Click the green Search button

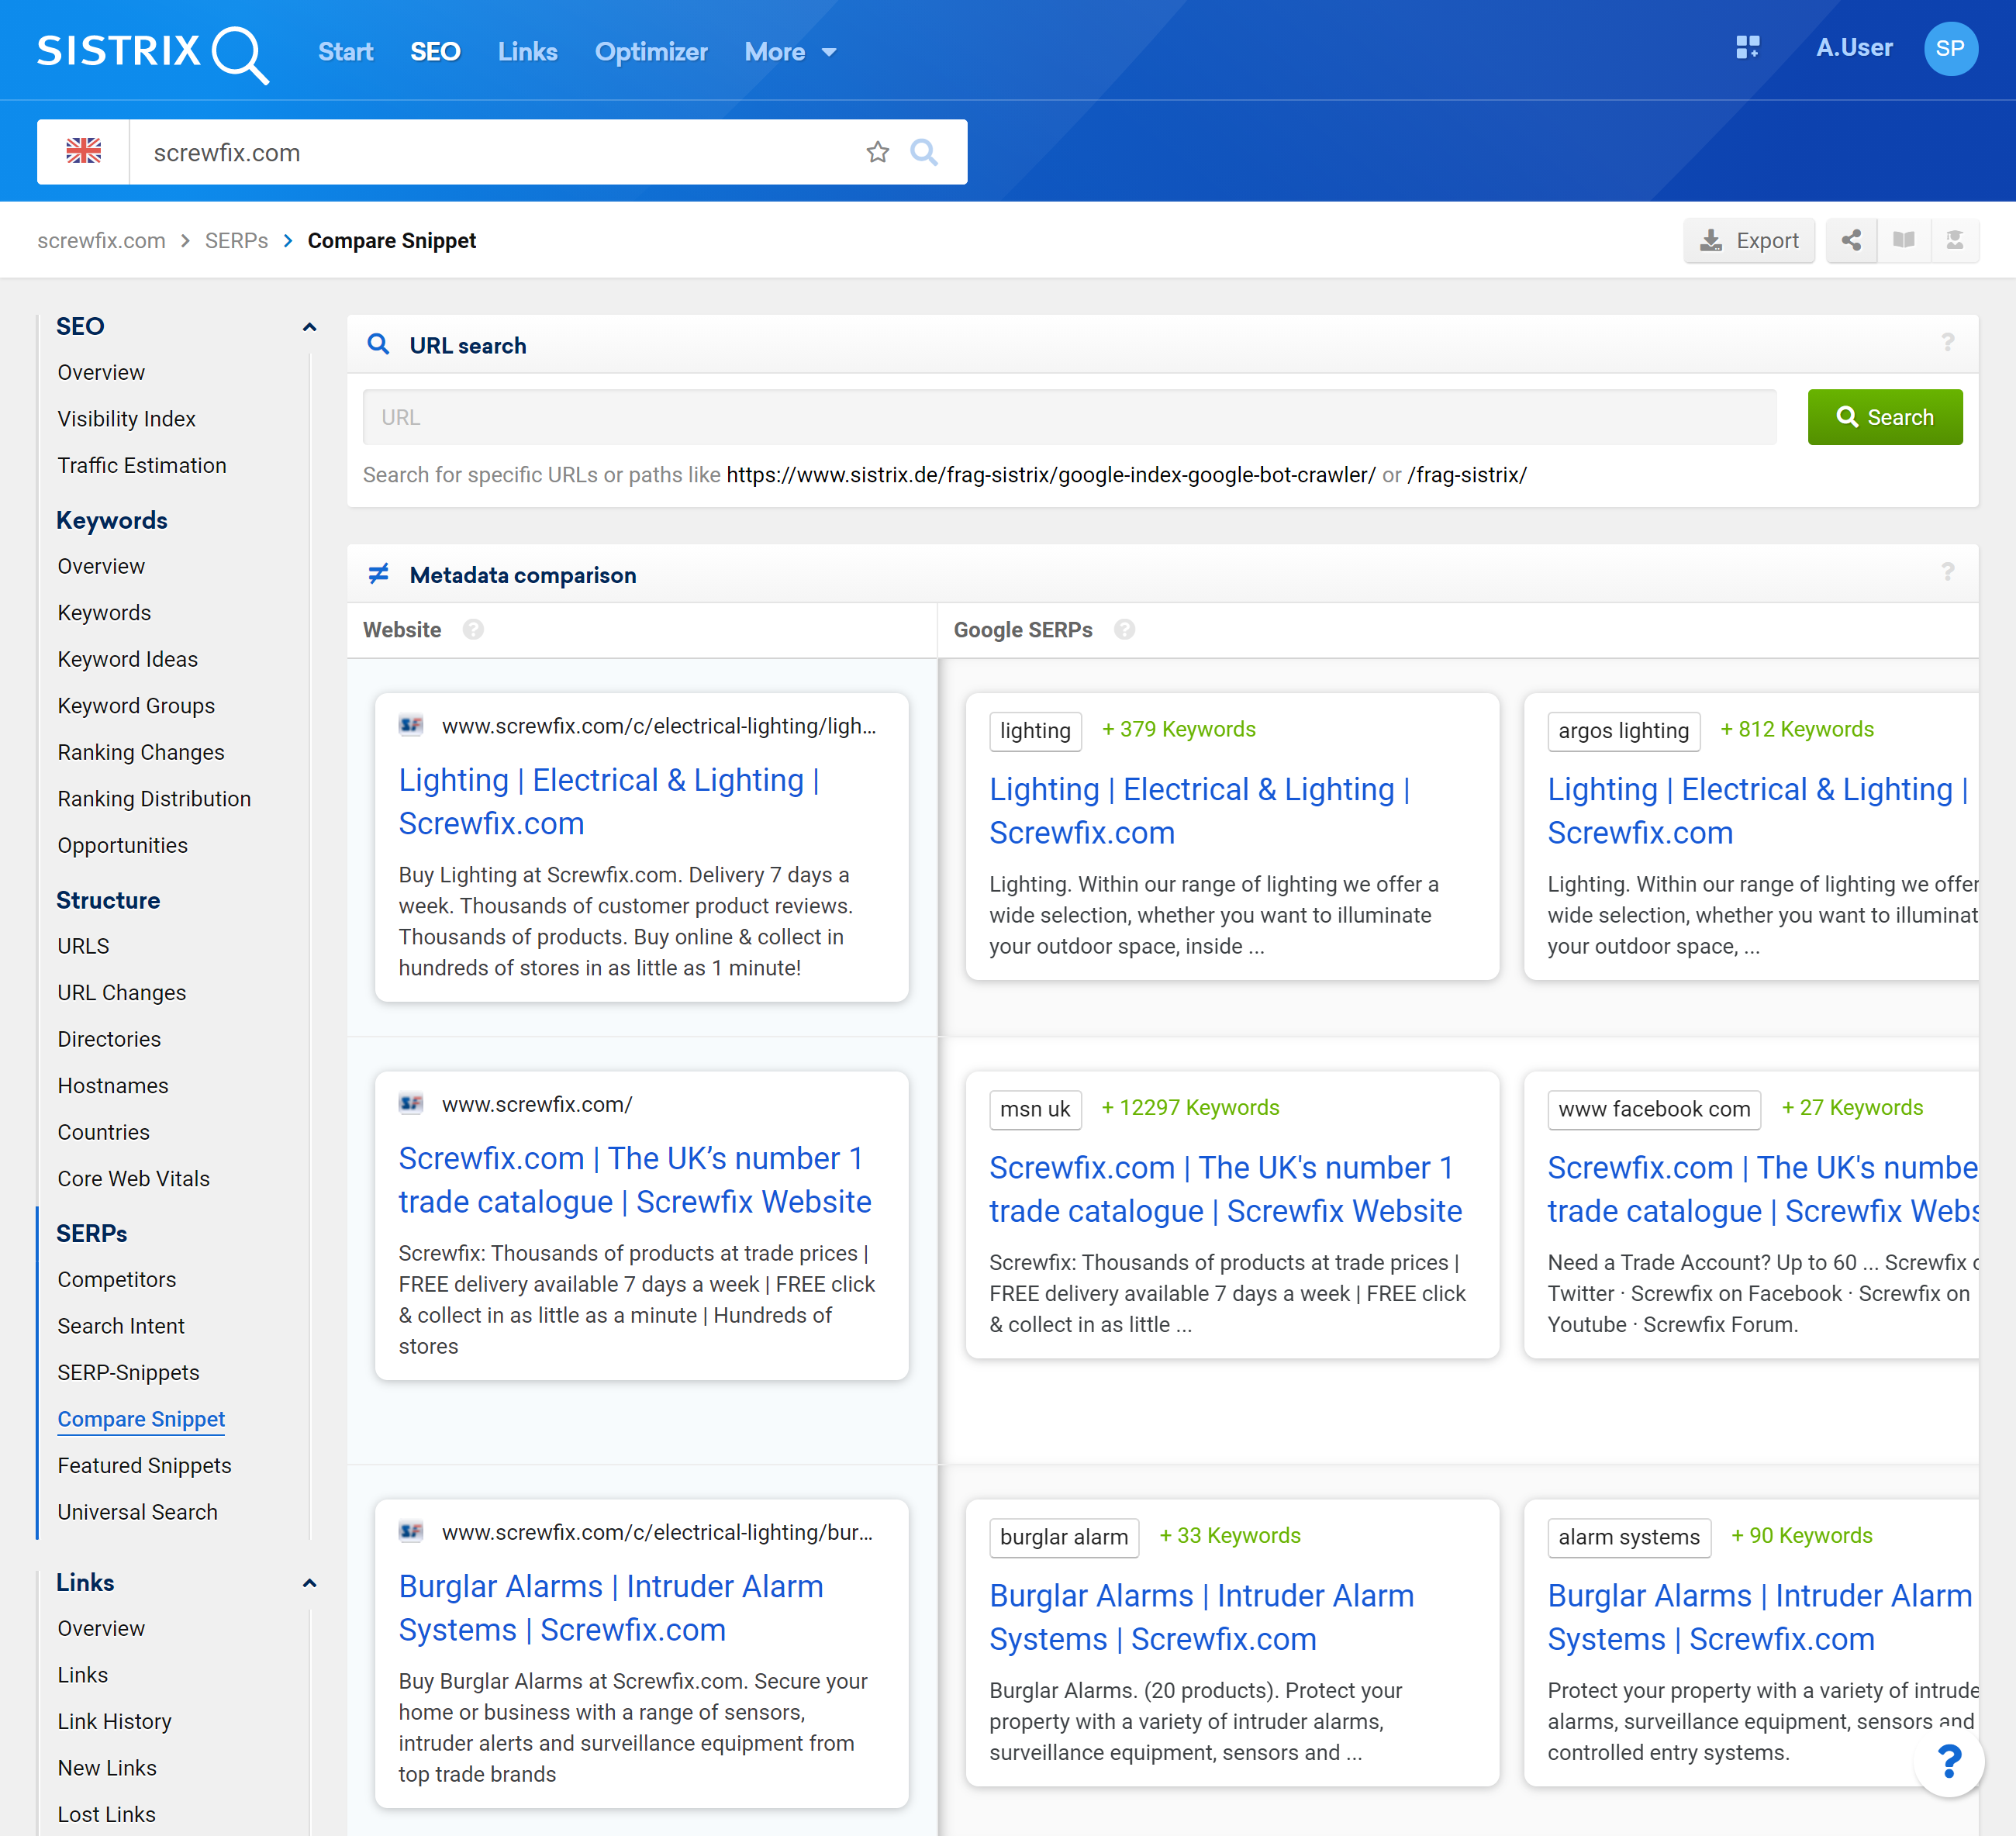(1884, 417)
